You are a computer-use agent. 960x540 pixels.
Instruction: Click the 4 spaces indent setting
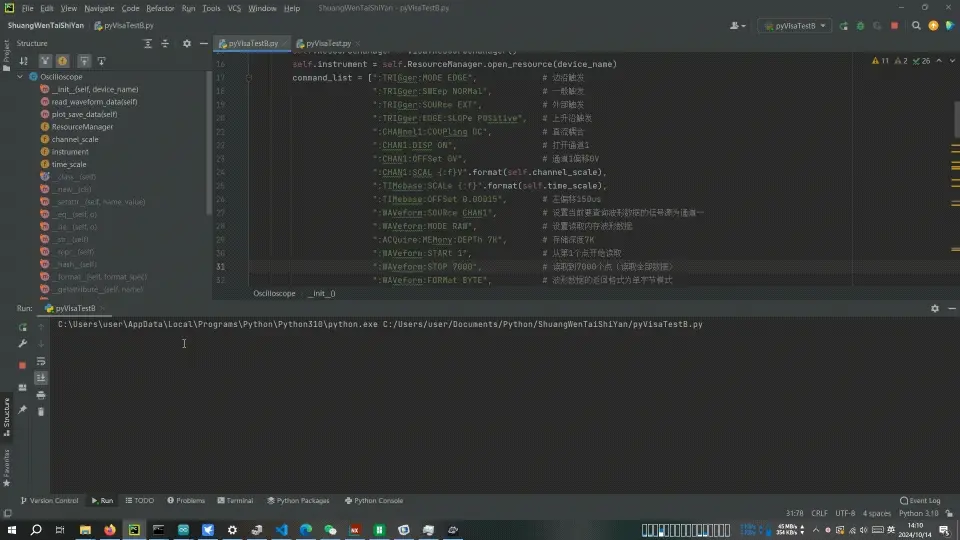(x=877, y=514)
